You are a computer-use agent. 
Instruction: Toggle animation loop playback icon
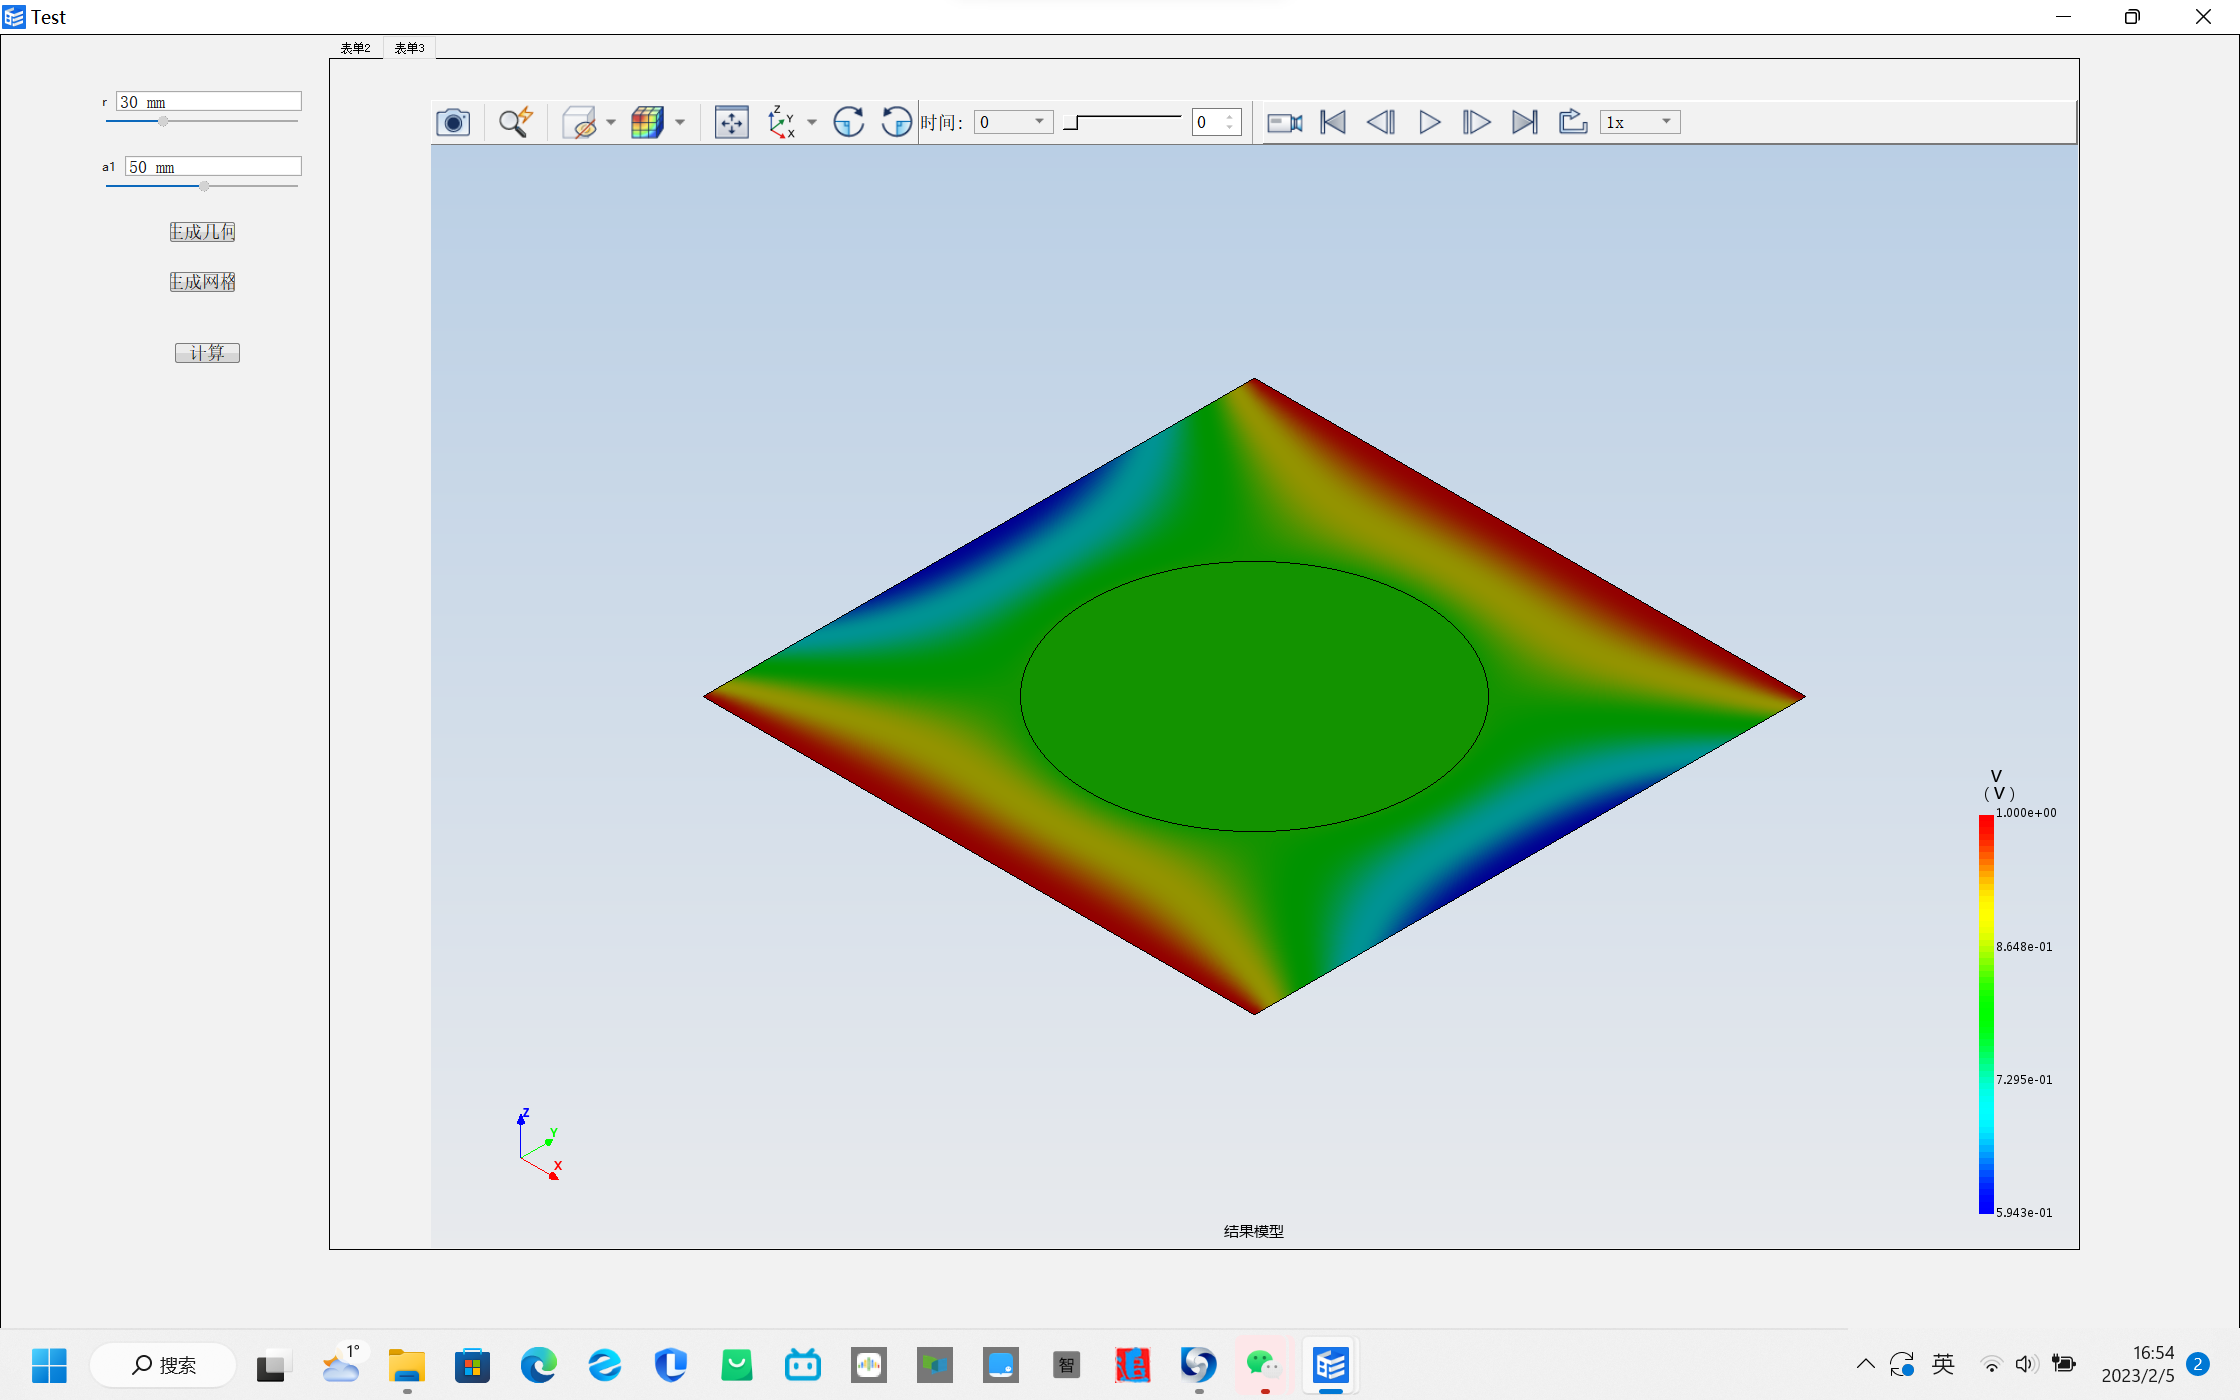tap(1573, 122)
